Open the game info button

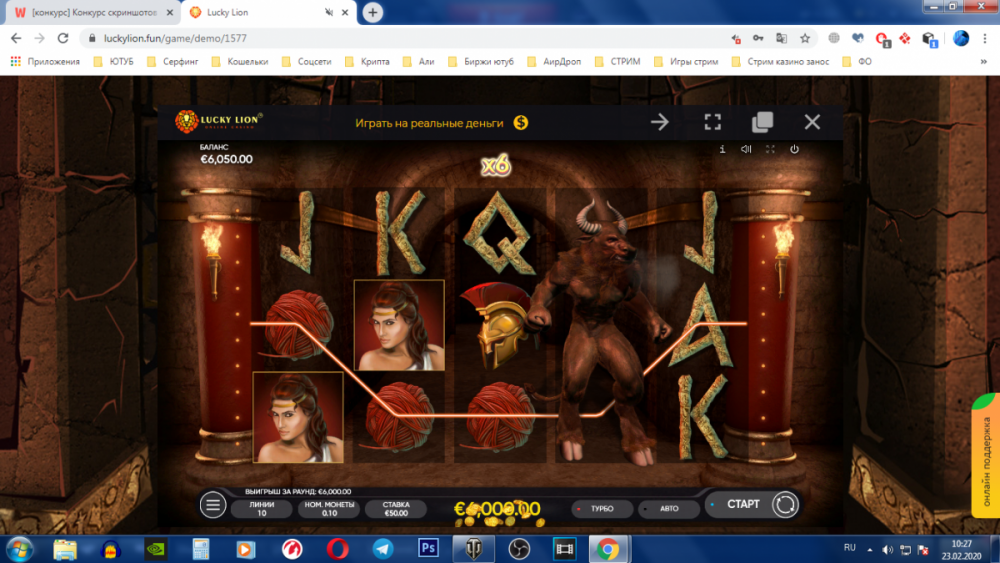tap(722, 149)
